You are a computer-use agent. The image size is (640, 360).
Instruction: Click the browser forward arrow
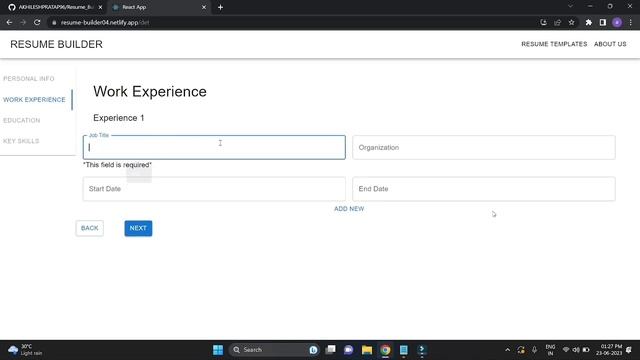[23, 22]
